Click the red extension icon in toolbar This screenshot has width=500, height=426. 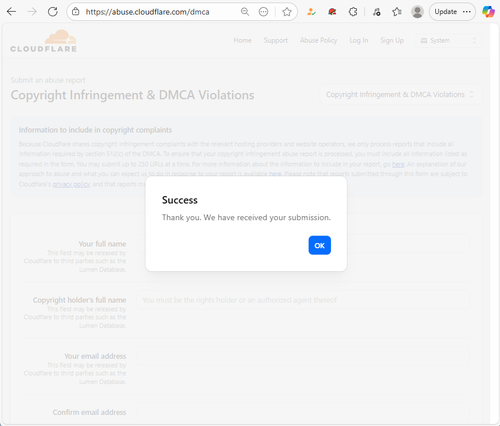tap(332, 12)
